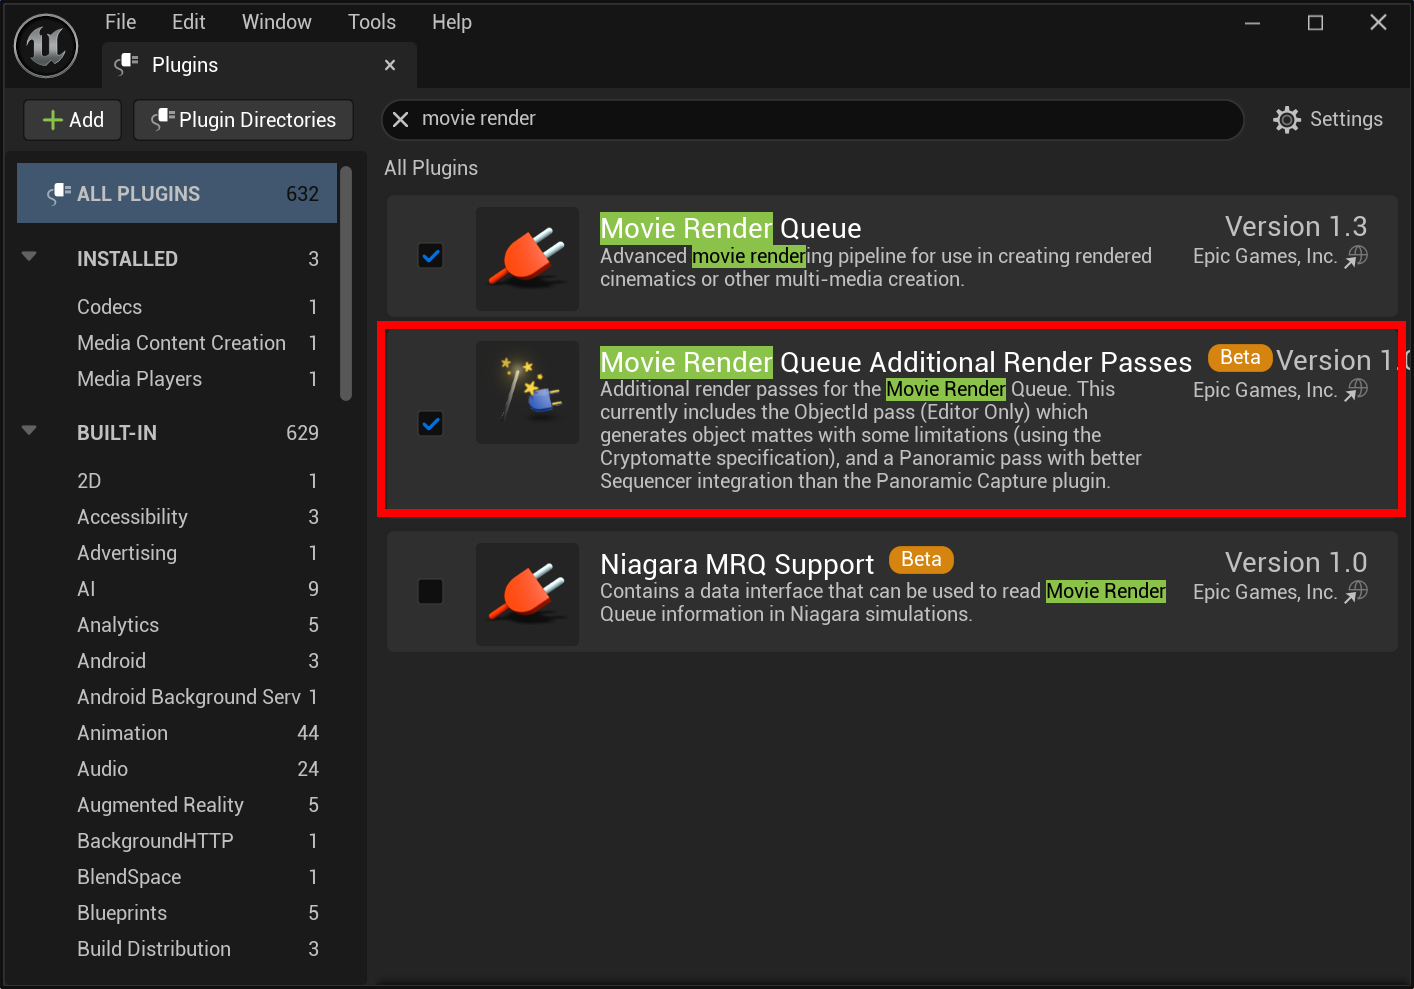Image resolution: width=1414 pixels, height=989 pixels.
Task: Click the Niagara MRQ Support plug thumbnail
Action: 527,594
